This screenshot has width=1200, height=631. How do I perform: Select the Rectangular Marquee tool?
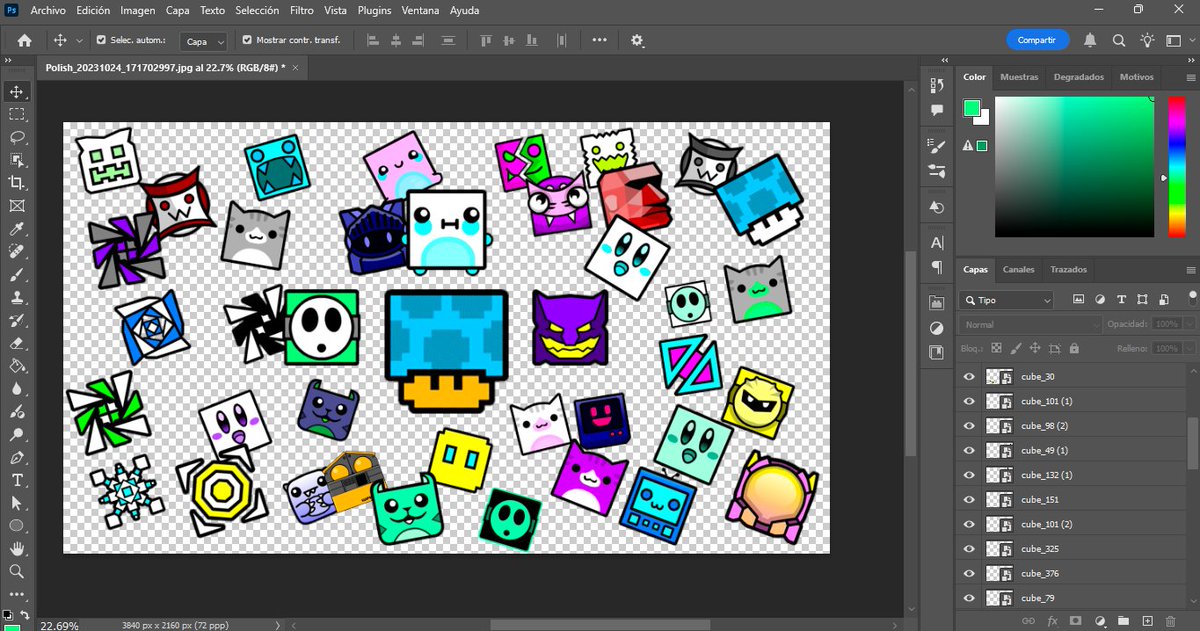pyautogui.click(x=16, y=115)
